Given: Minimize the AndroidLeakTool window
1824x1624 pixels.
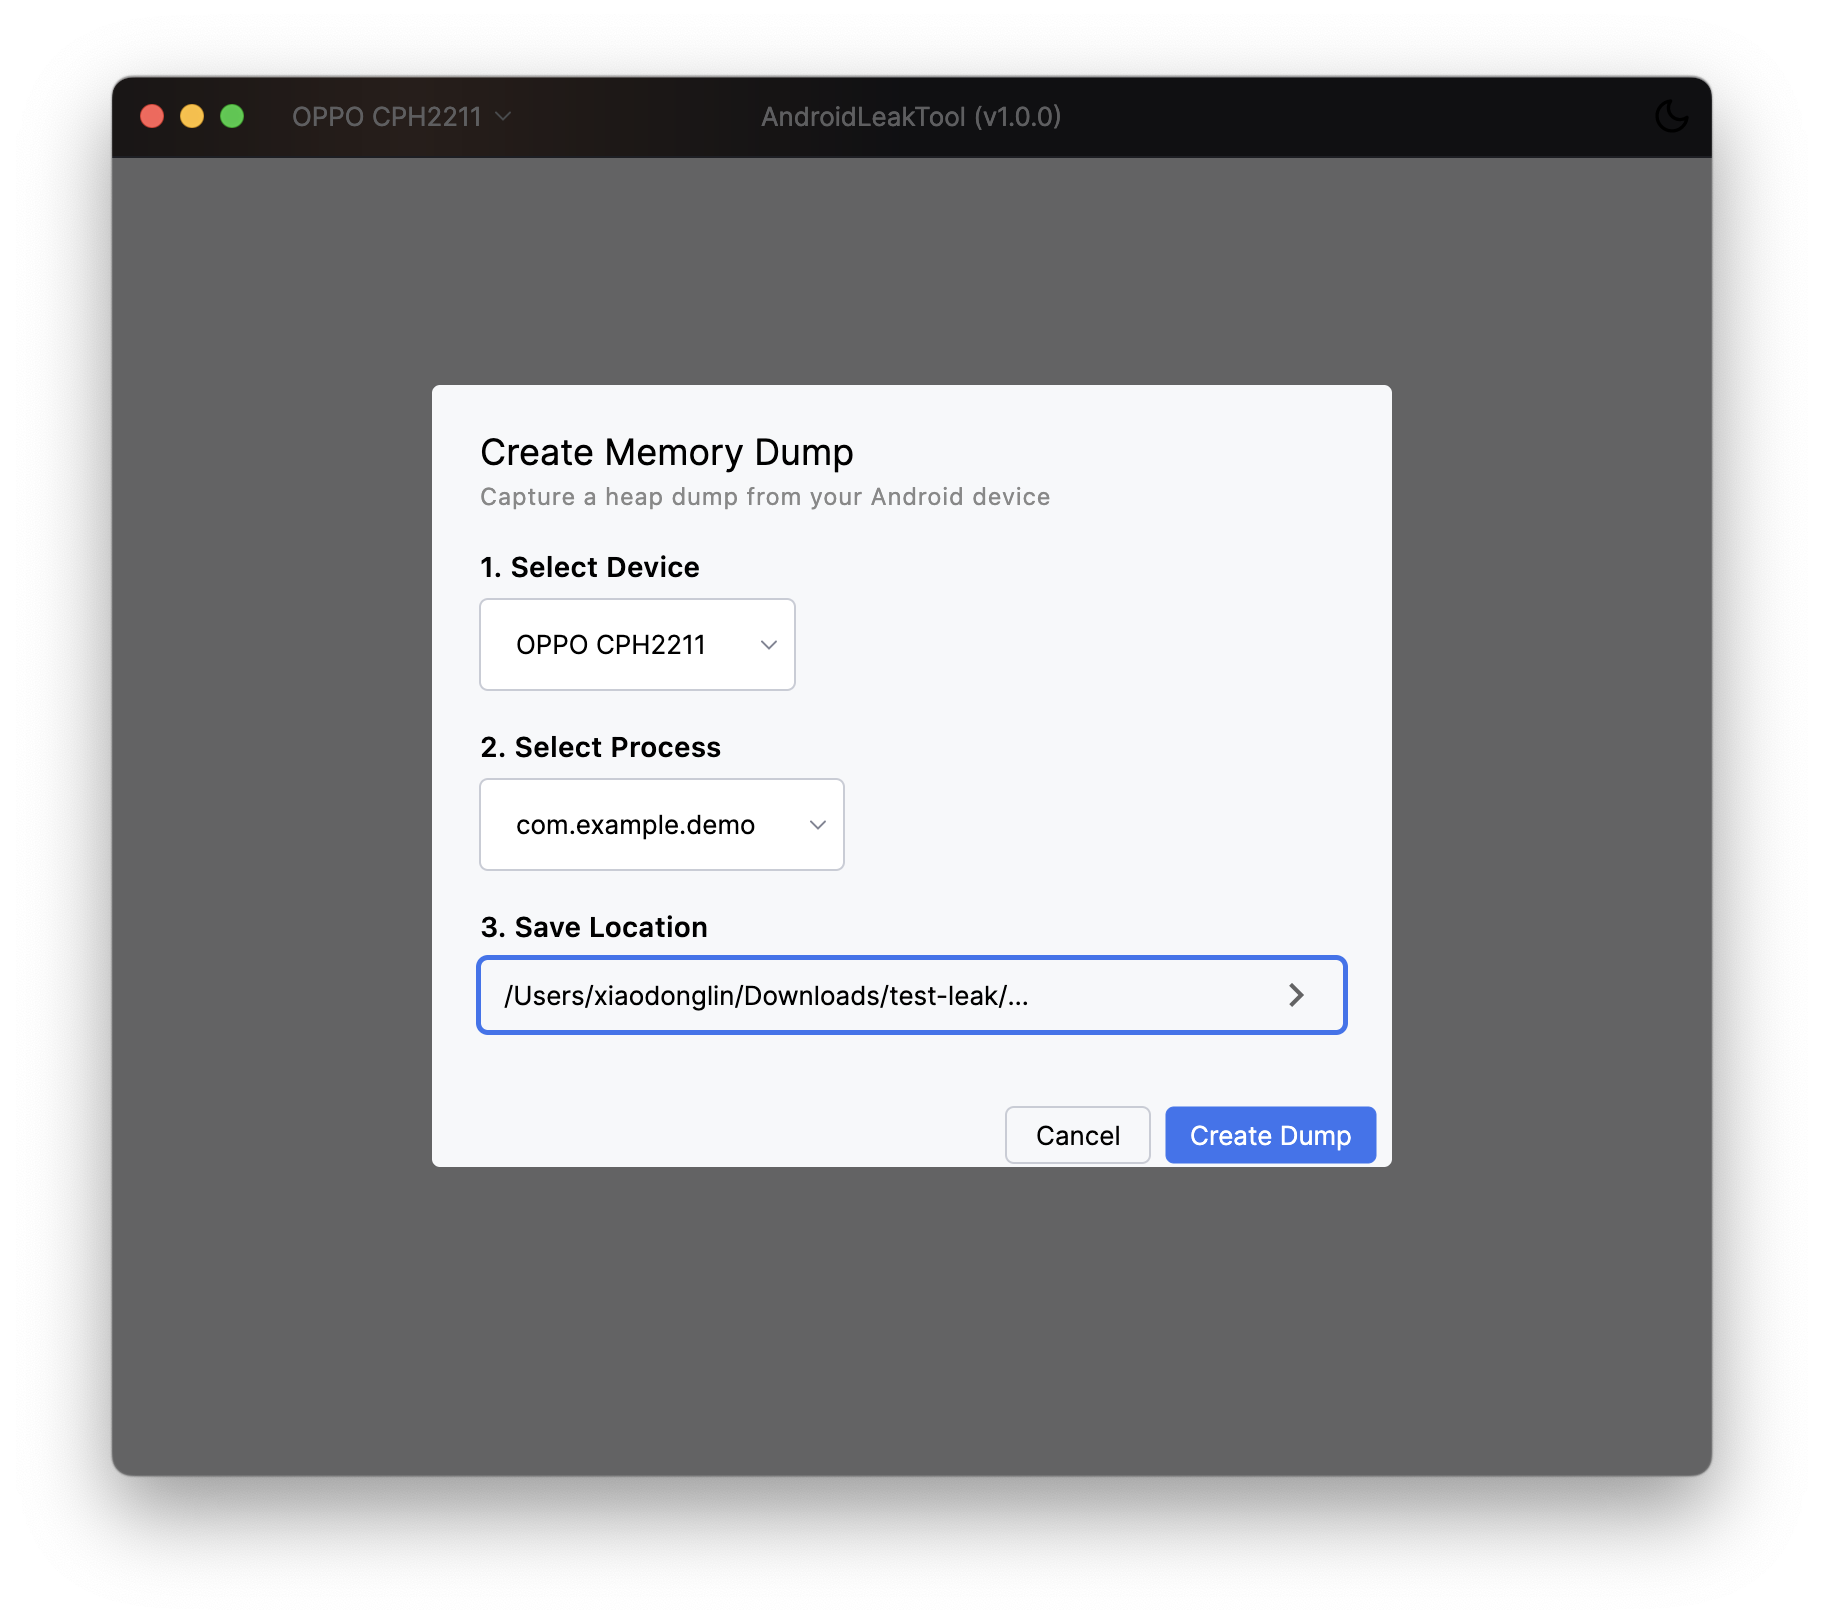Looking at the screenshot, I should 191,116.
